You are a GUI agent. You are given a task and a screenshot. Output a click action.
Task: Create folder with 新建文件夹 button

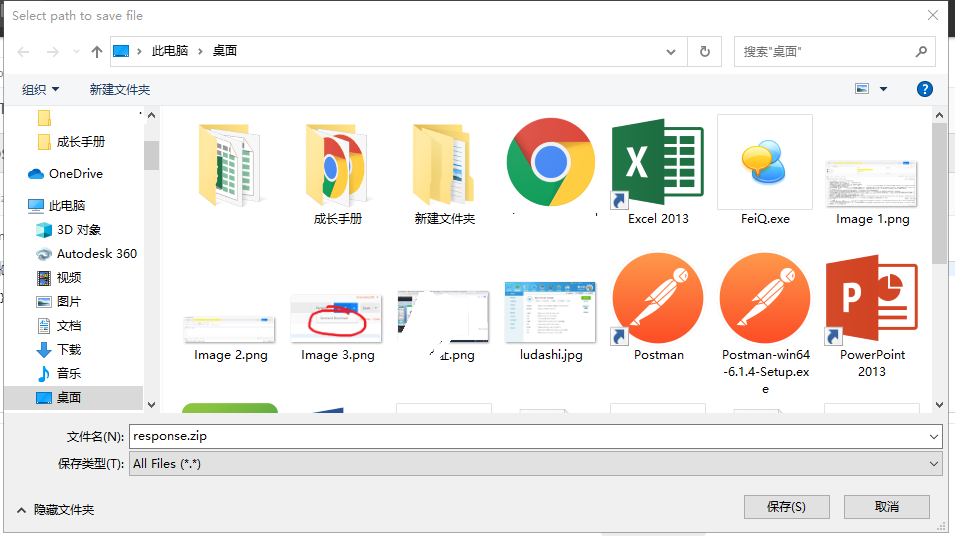click(x=119, y=89)
